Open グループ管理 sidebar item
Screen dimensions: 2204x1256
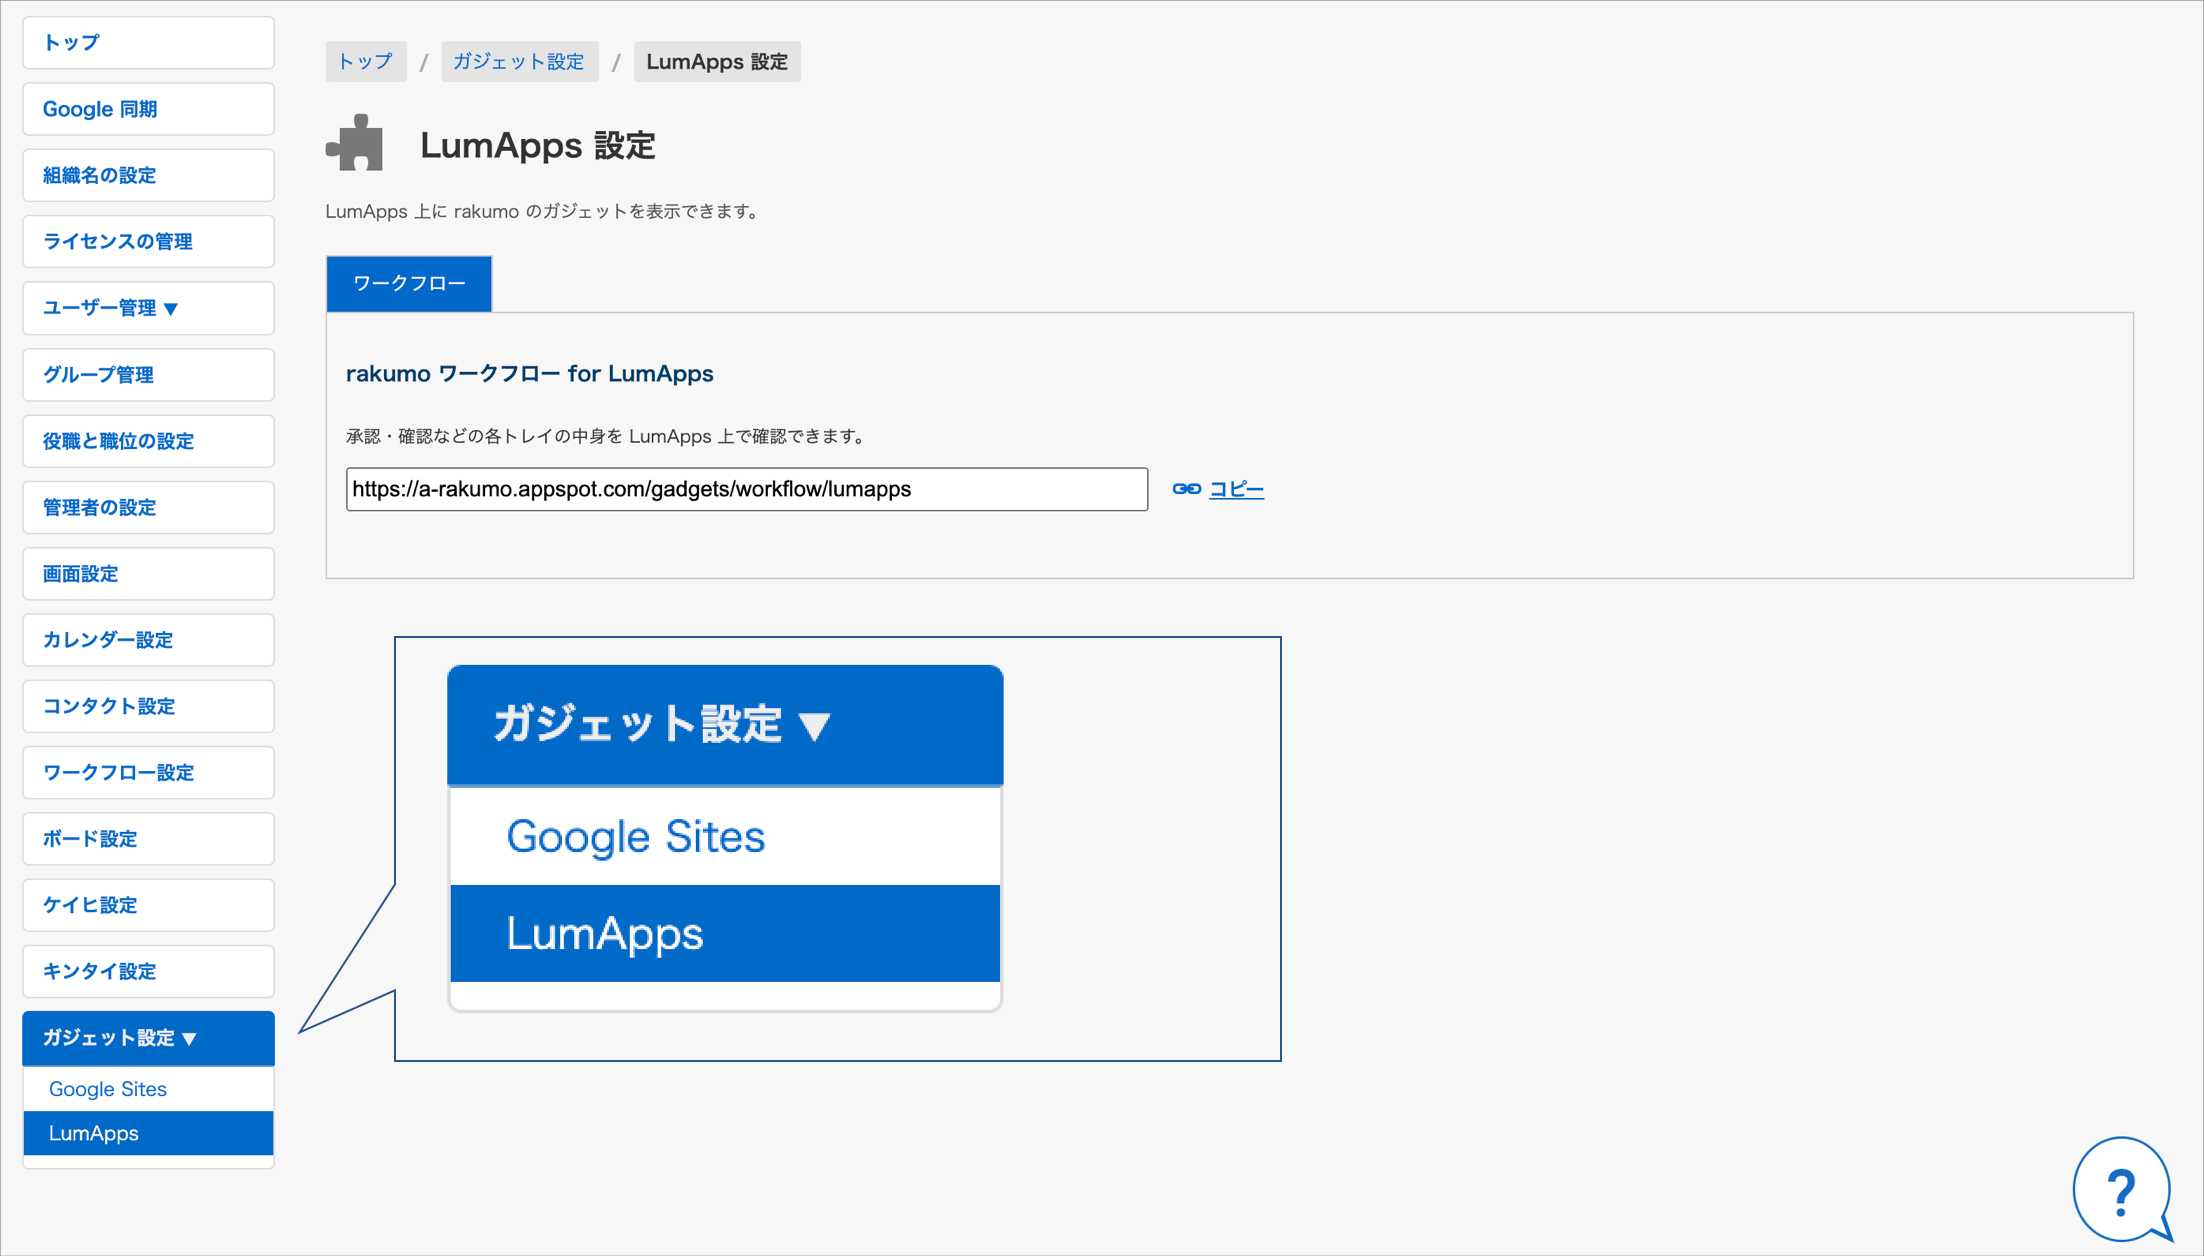(148, 375)
